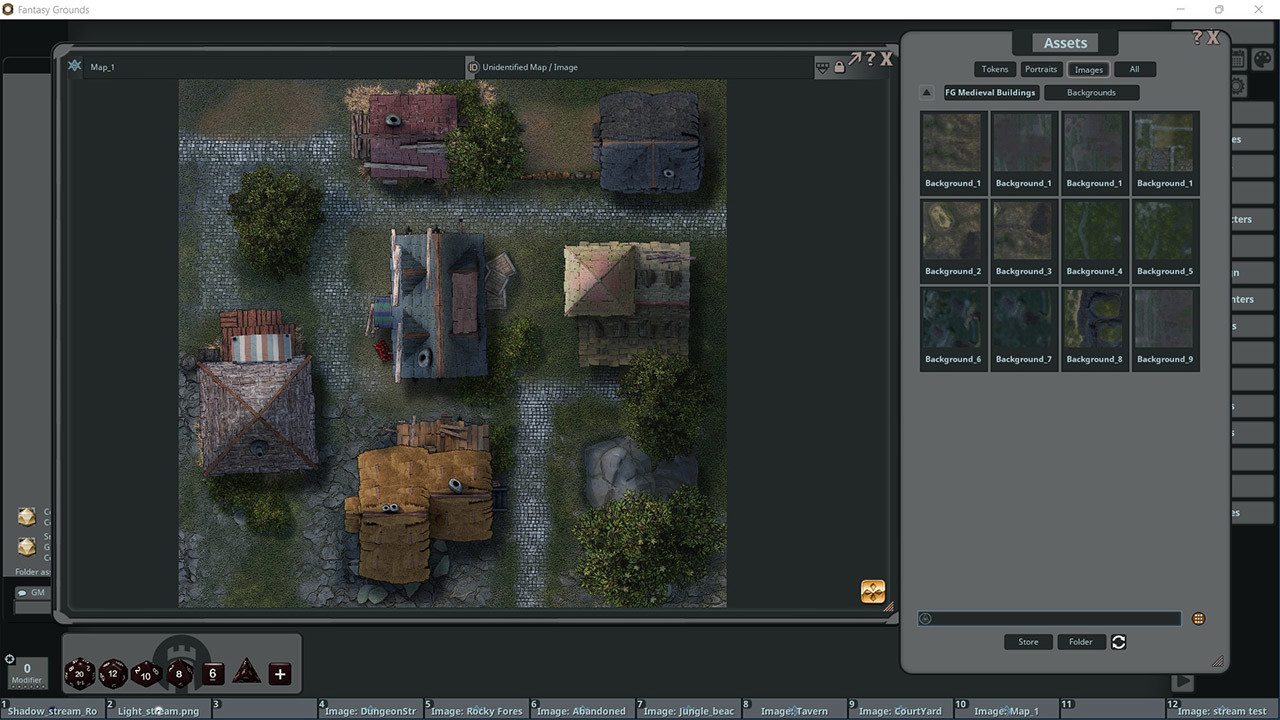Select the d4 die from the dice tray
This screenshot has width=1280, height=720.
[246, 674]
